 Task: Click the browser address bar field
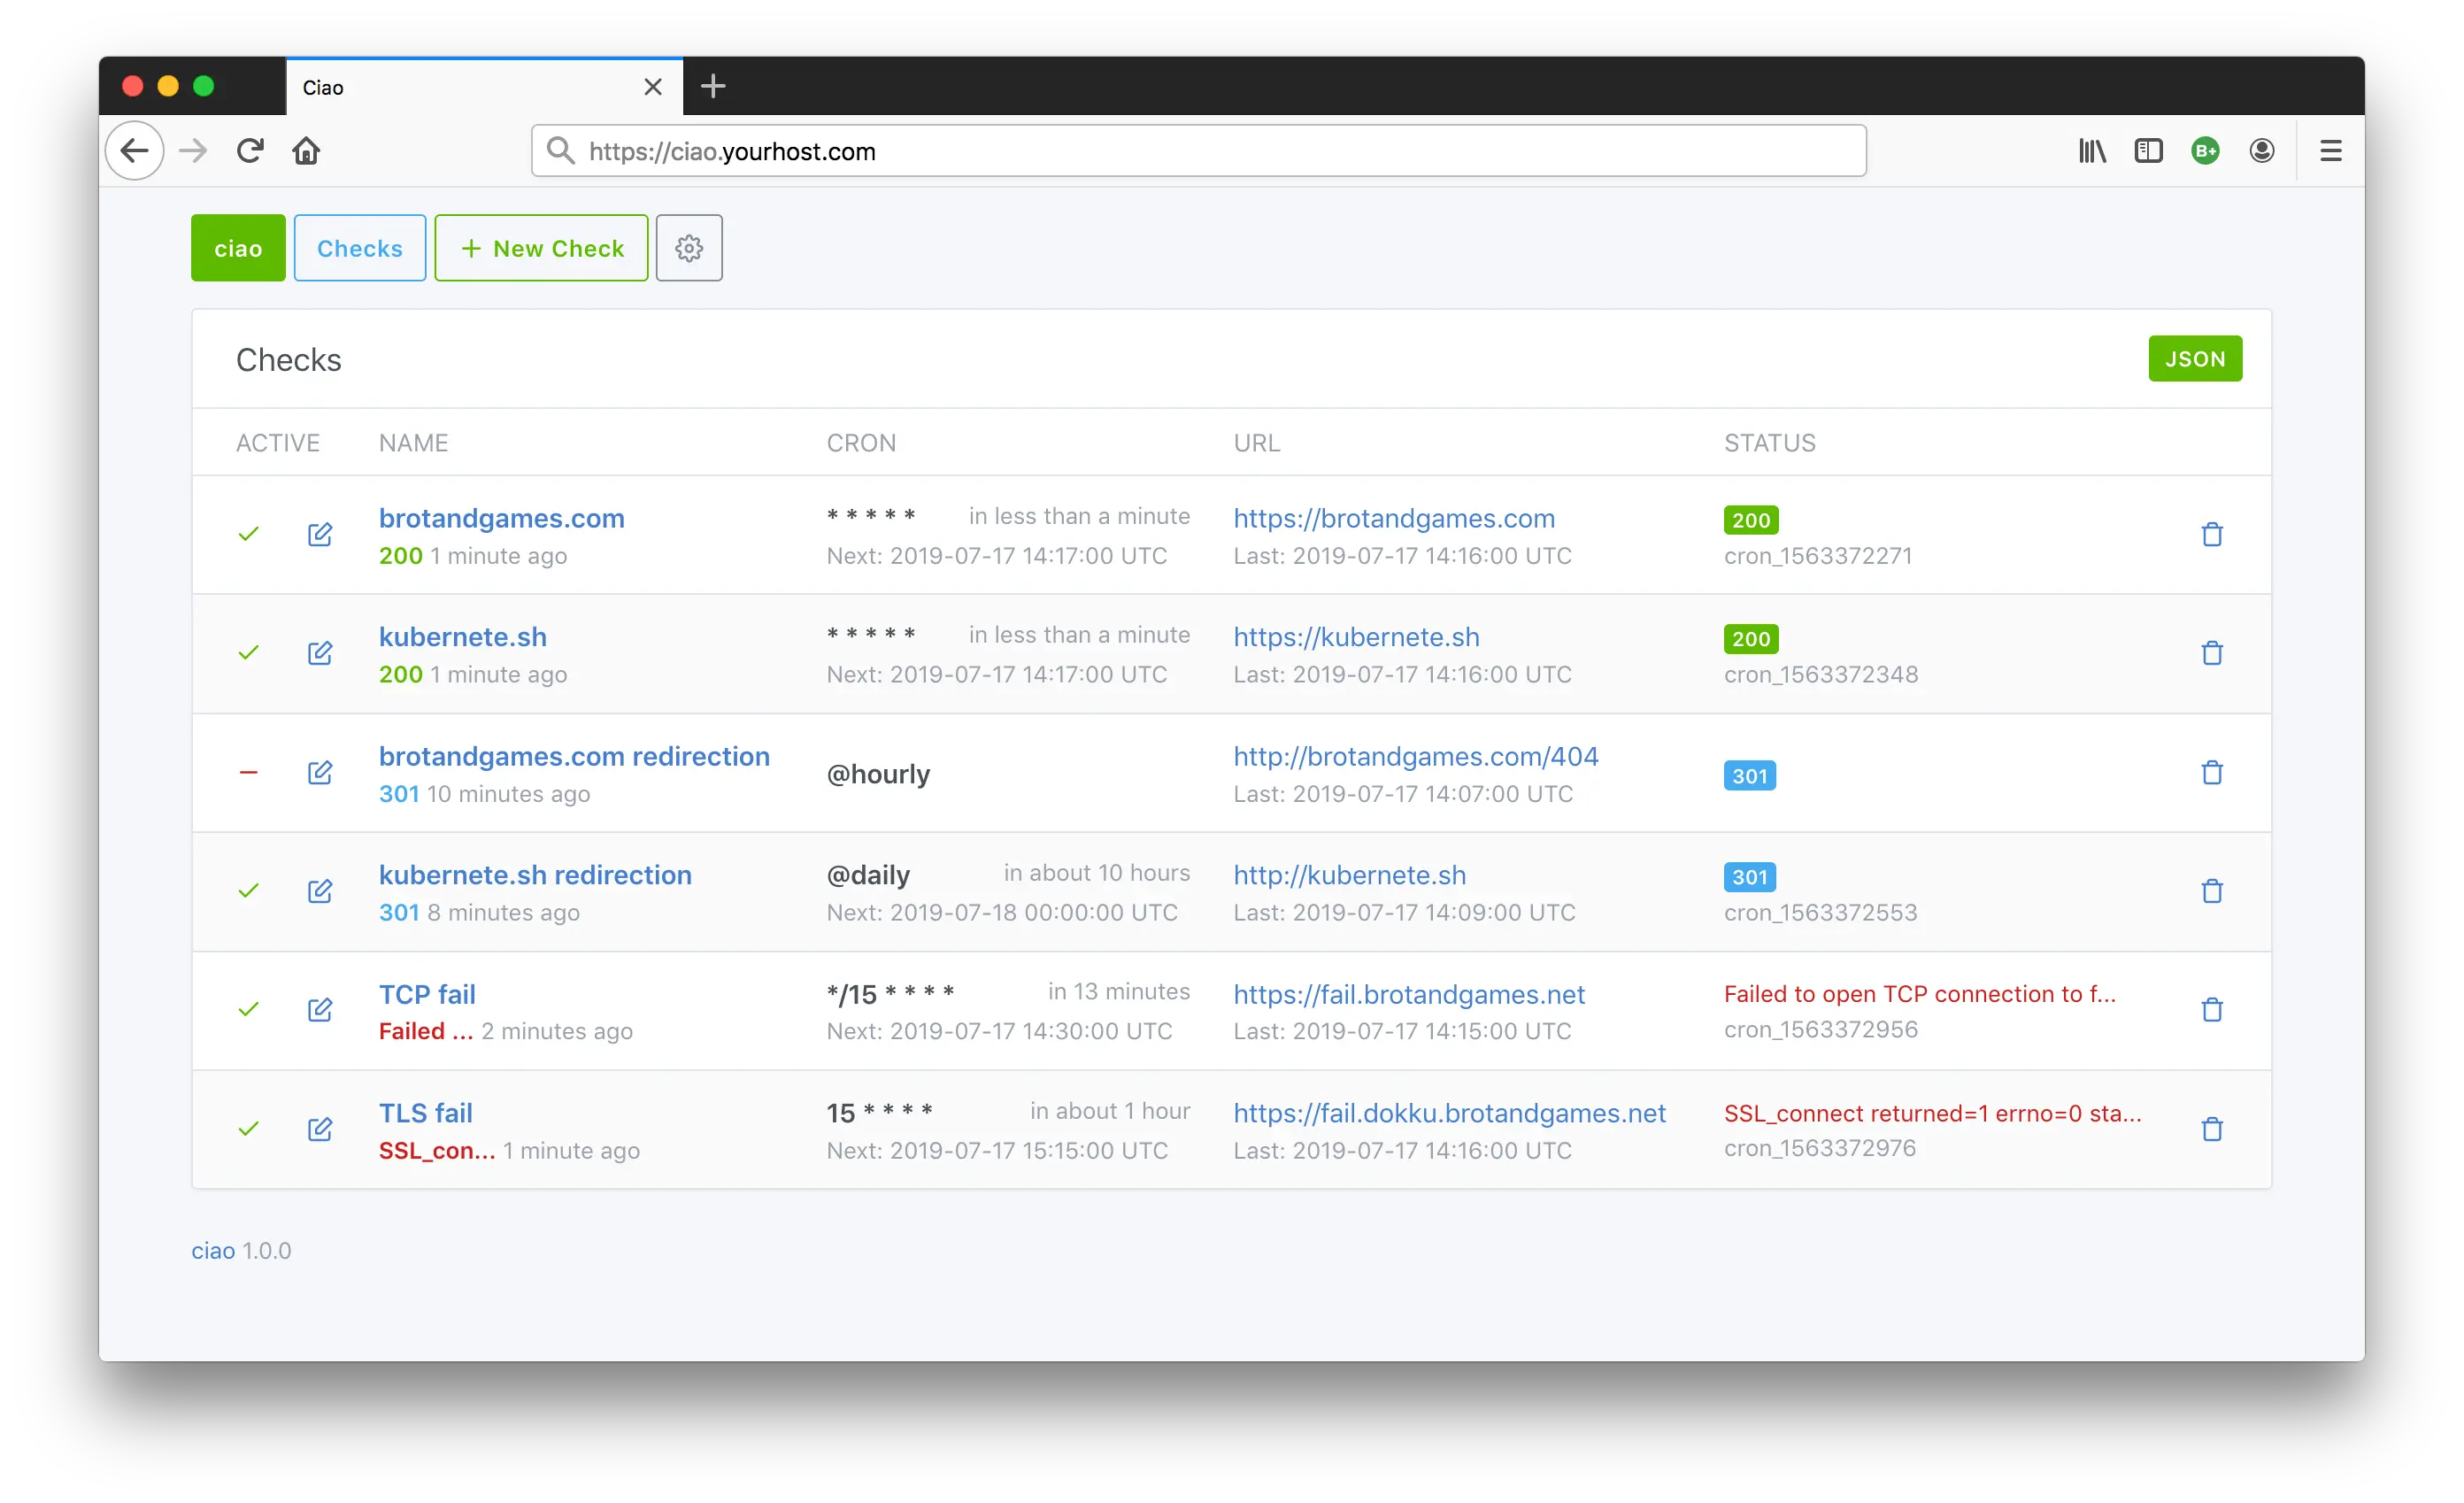[1200, 151]
